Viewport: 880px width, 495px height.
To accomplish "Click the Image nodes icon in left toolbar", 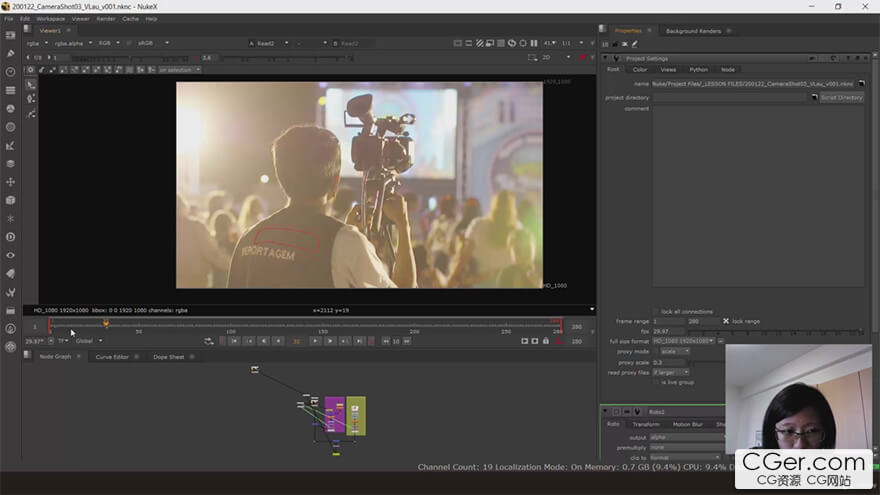I will point(10,36).
